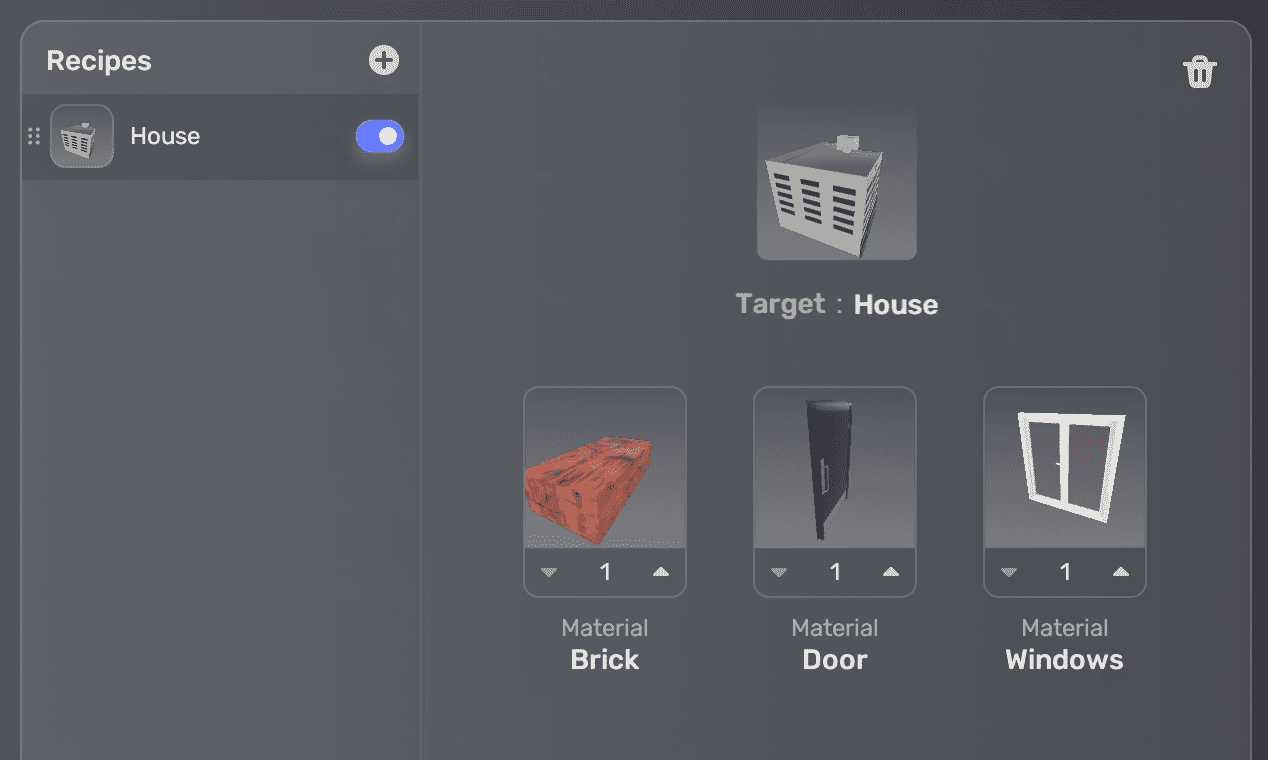Decrease Brick quantity with down arrow
The width and height of the screenshot is (1268, 760).
click(x=549, y=572)
